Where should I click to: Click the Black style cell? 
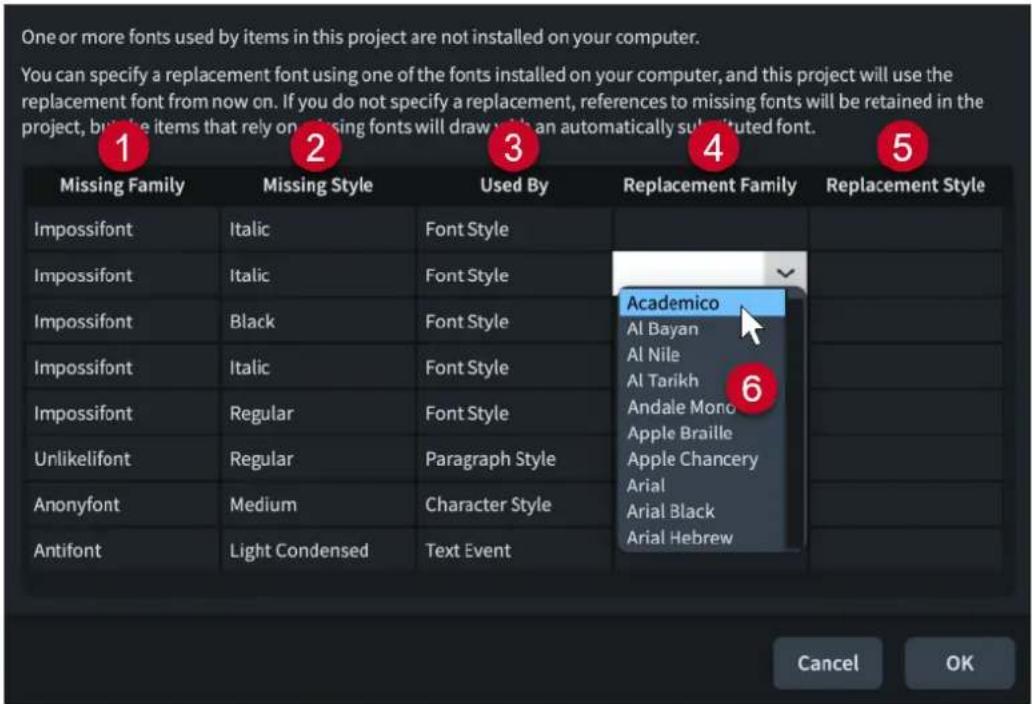pyautogui.click(x=319, y=321)
